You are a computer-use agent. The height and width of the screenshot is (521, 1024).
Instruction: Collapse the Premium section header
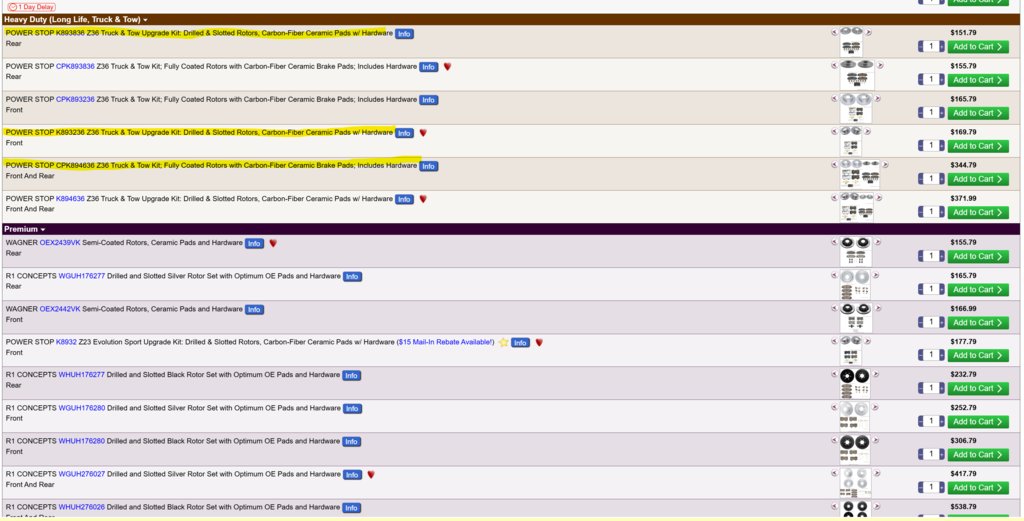click(x=25, y=229)
